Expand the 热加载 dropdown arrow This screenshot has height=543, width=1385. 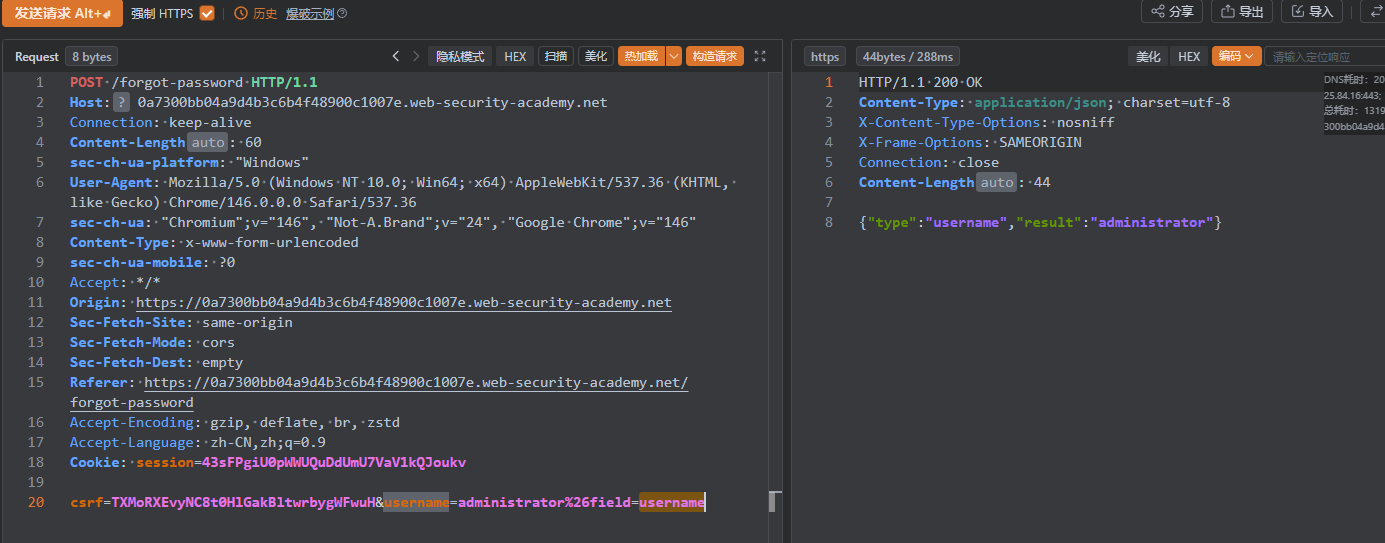pyautogui.click(x=674, y=57)
